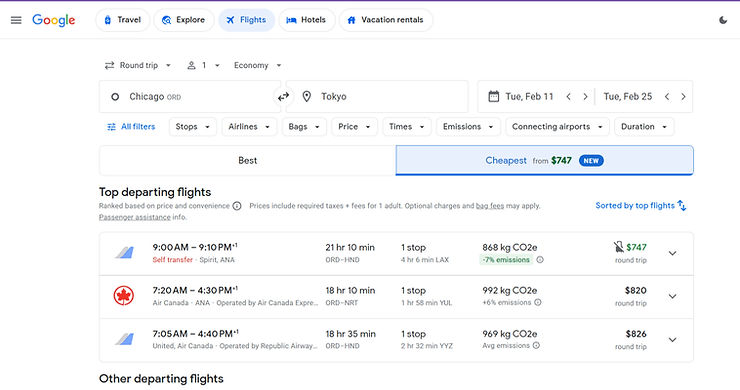Screen dimensions: 740x390
Task: Select the Flights tab
Action: (246, 20)
